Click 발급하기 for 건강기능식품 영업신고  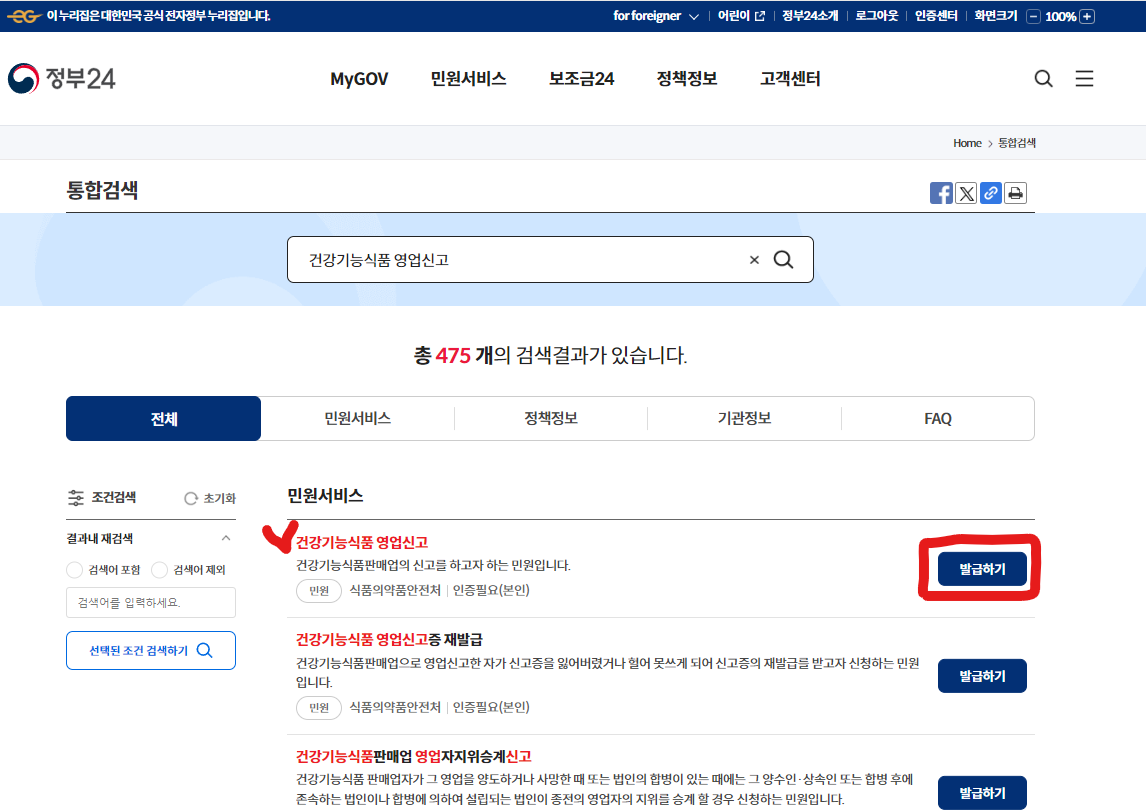[981, 568]
